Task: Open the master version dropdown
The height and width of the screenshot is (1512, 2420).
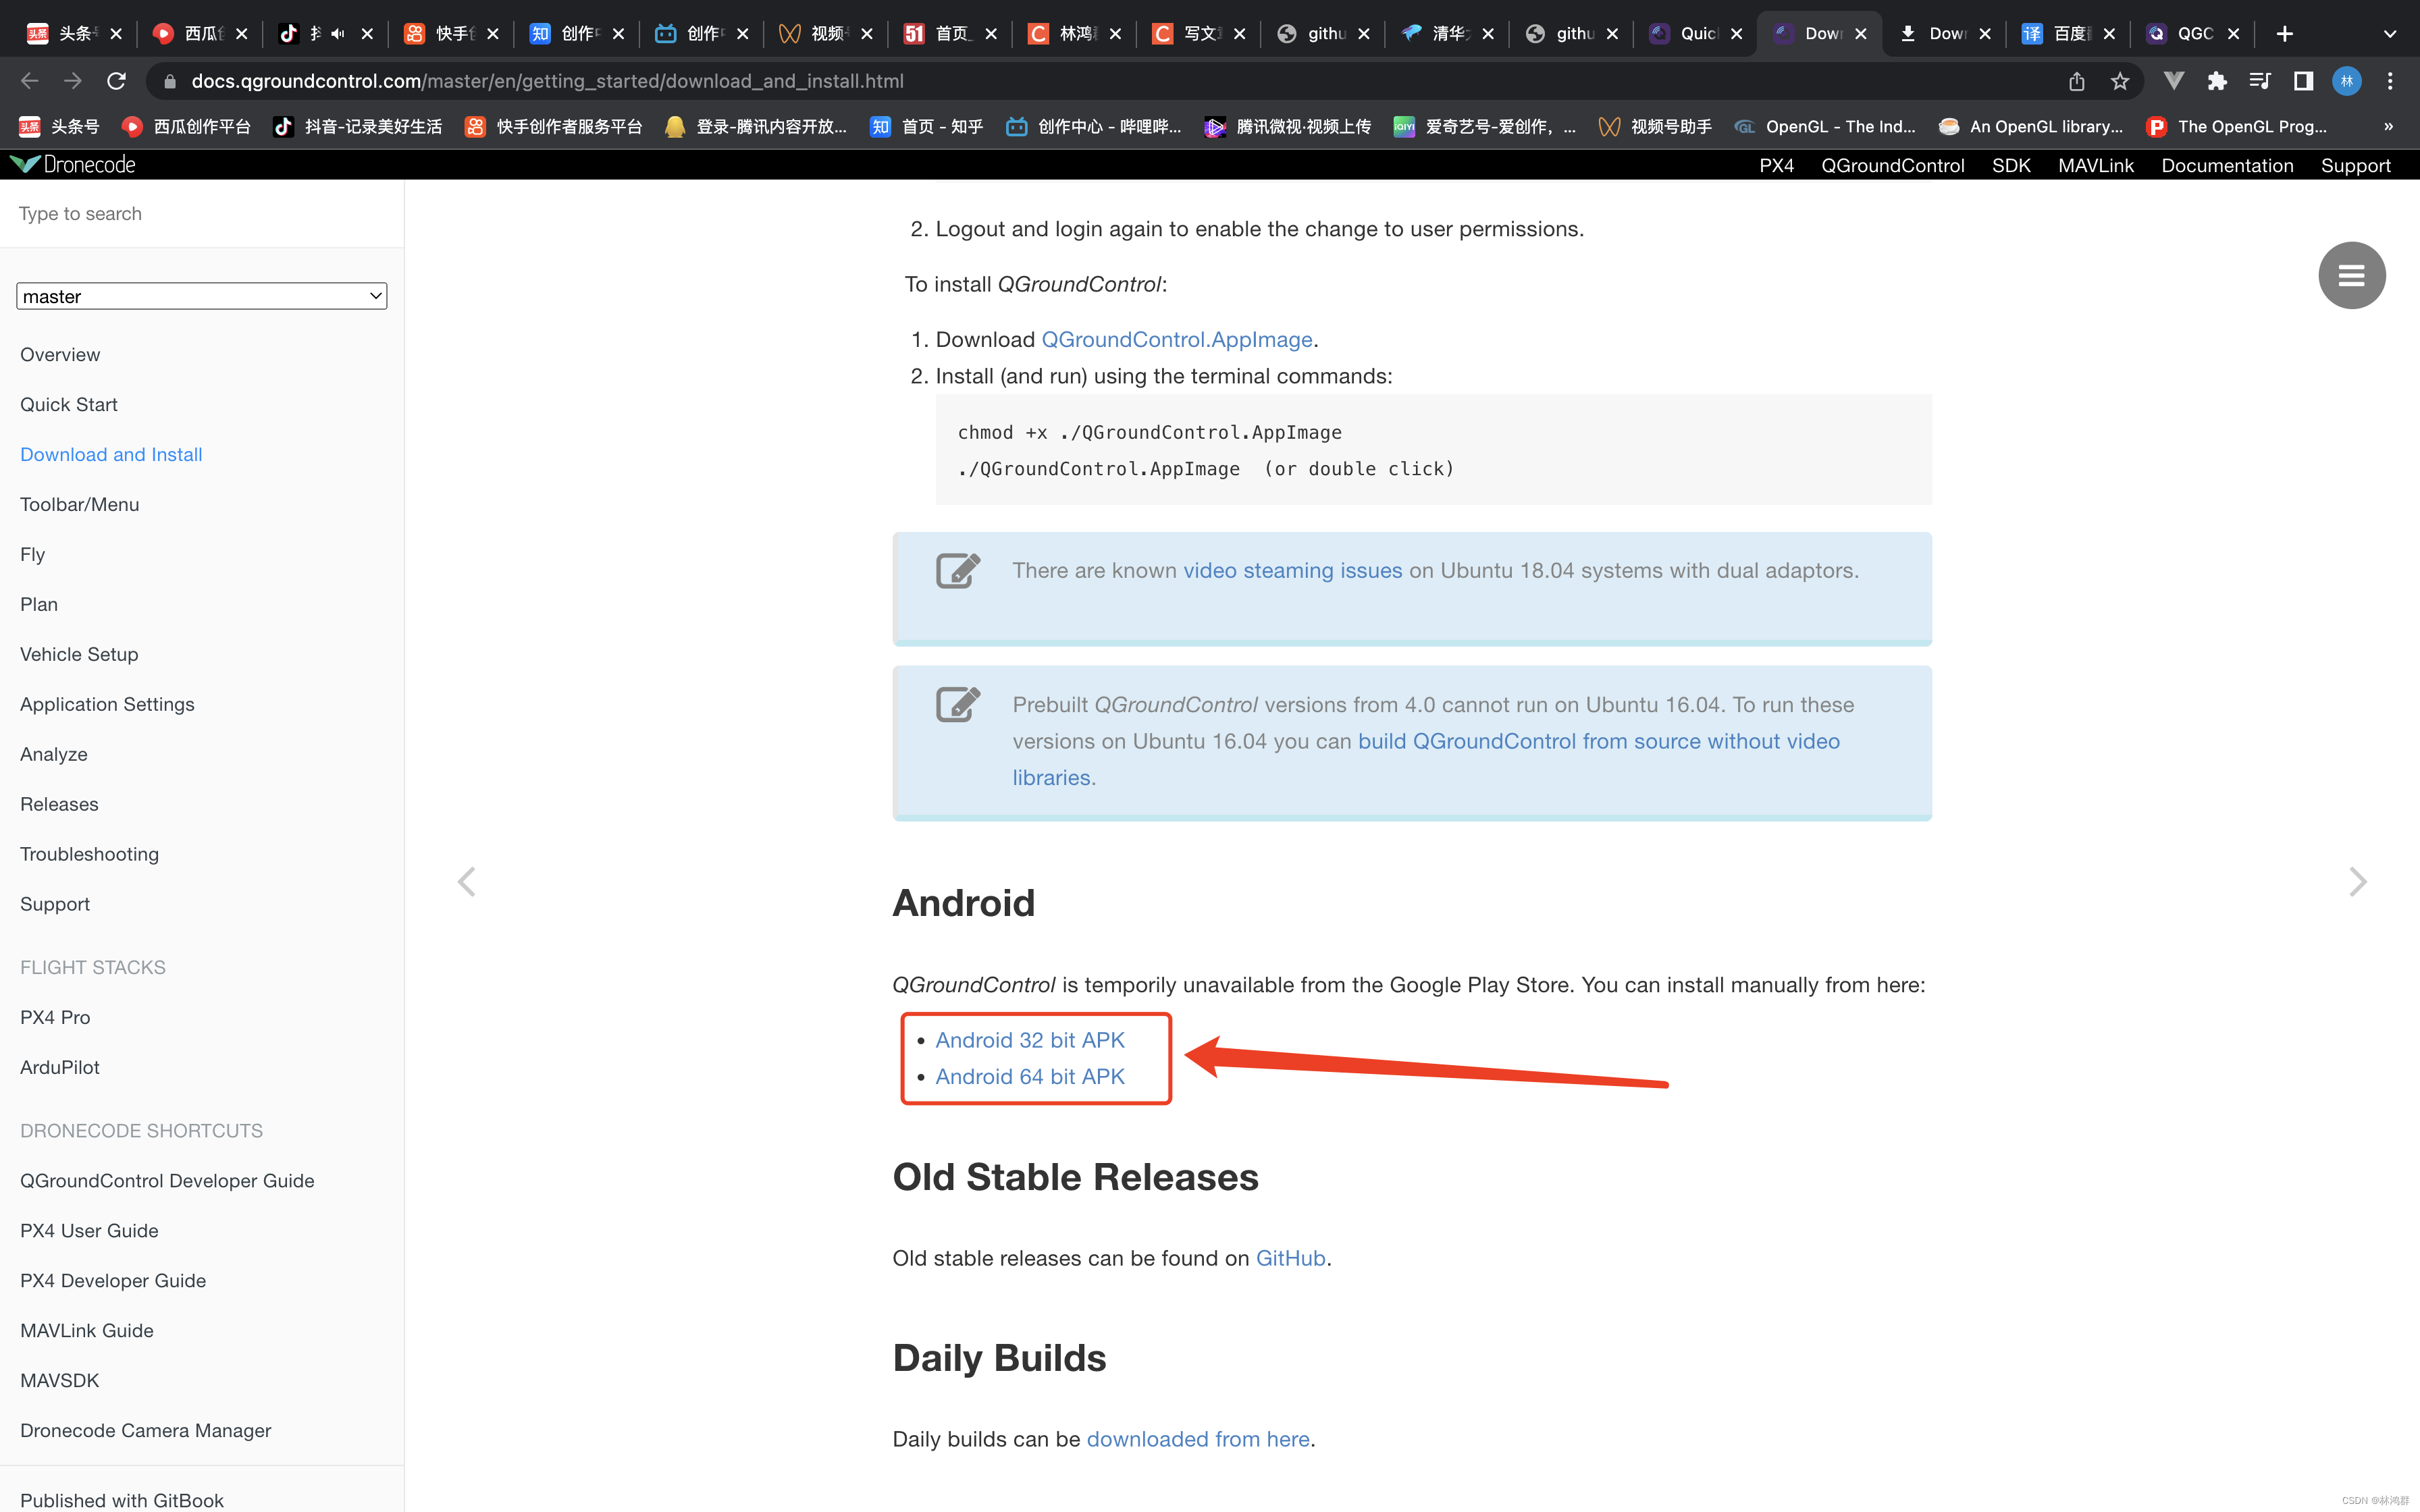Action: click(201, 296)
